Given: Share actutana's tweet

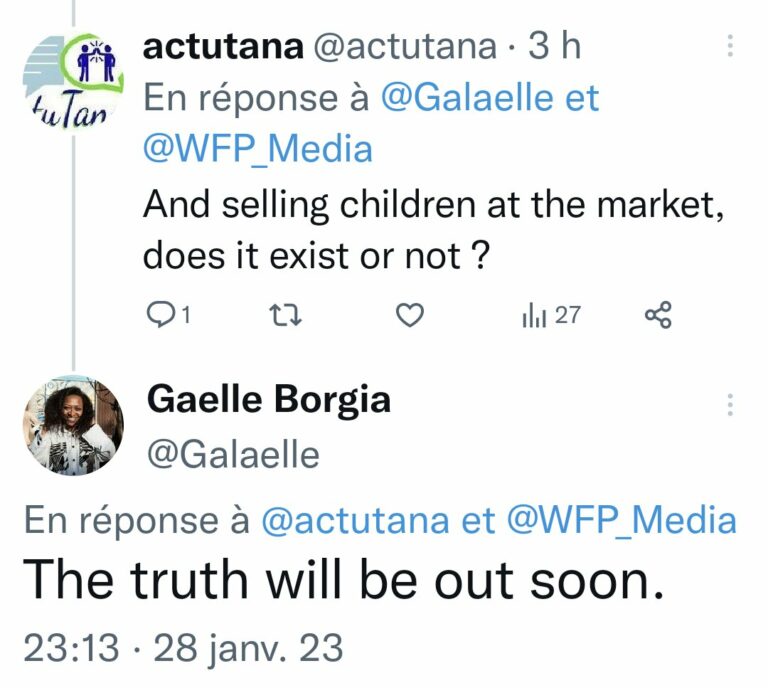Looking at the screenshot, I should (658, 315).
